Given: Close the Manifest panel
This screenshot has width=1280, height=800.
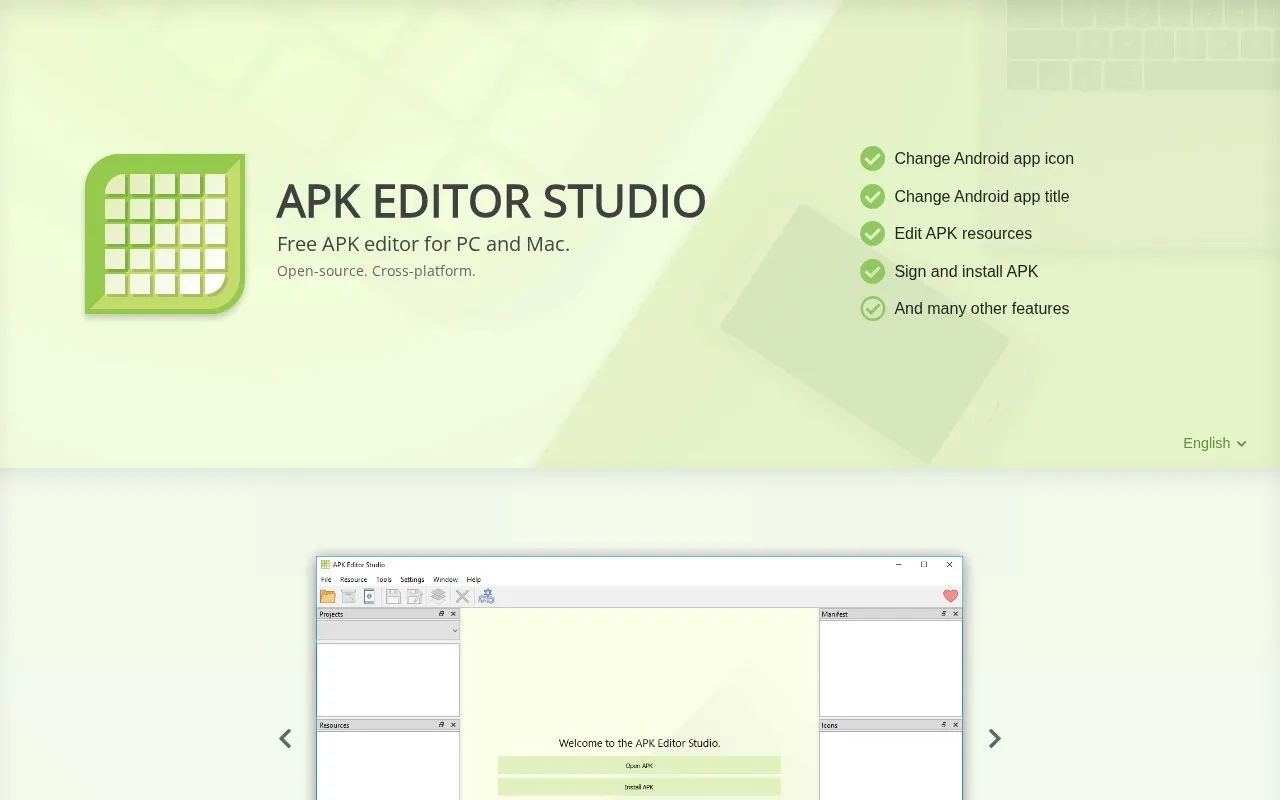Looking at the screenshot, I should [x=955, y=614].
